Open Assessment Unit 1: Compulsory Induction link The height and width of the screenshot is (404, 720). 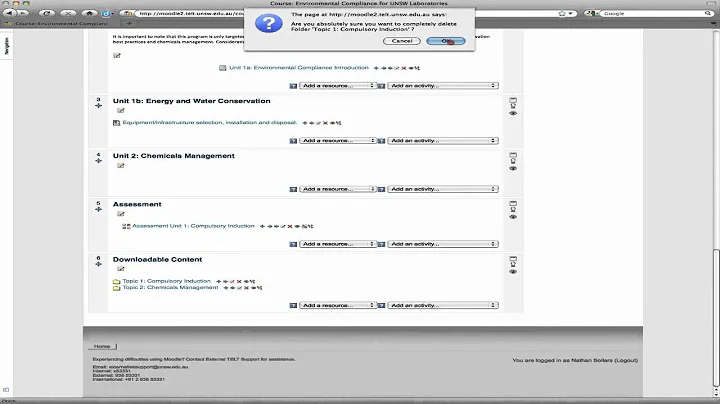point(193,226)
